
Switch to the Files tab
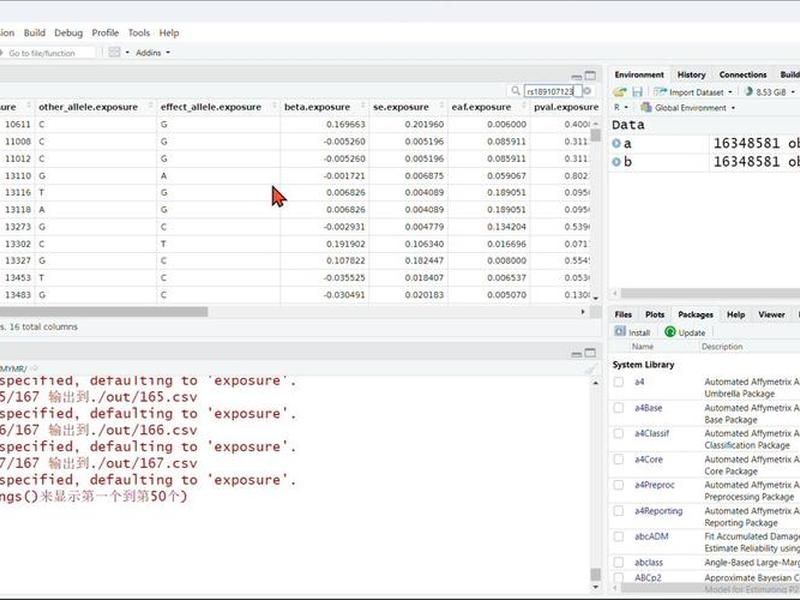[623, 314]
